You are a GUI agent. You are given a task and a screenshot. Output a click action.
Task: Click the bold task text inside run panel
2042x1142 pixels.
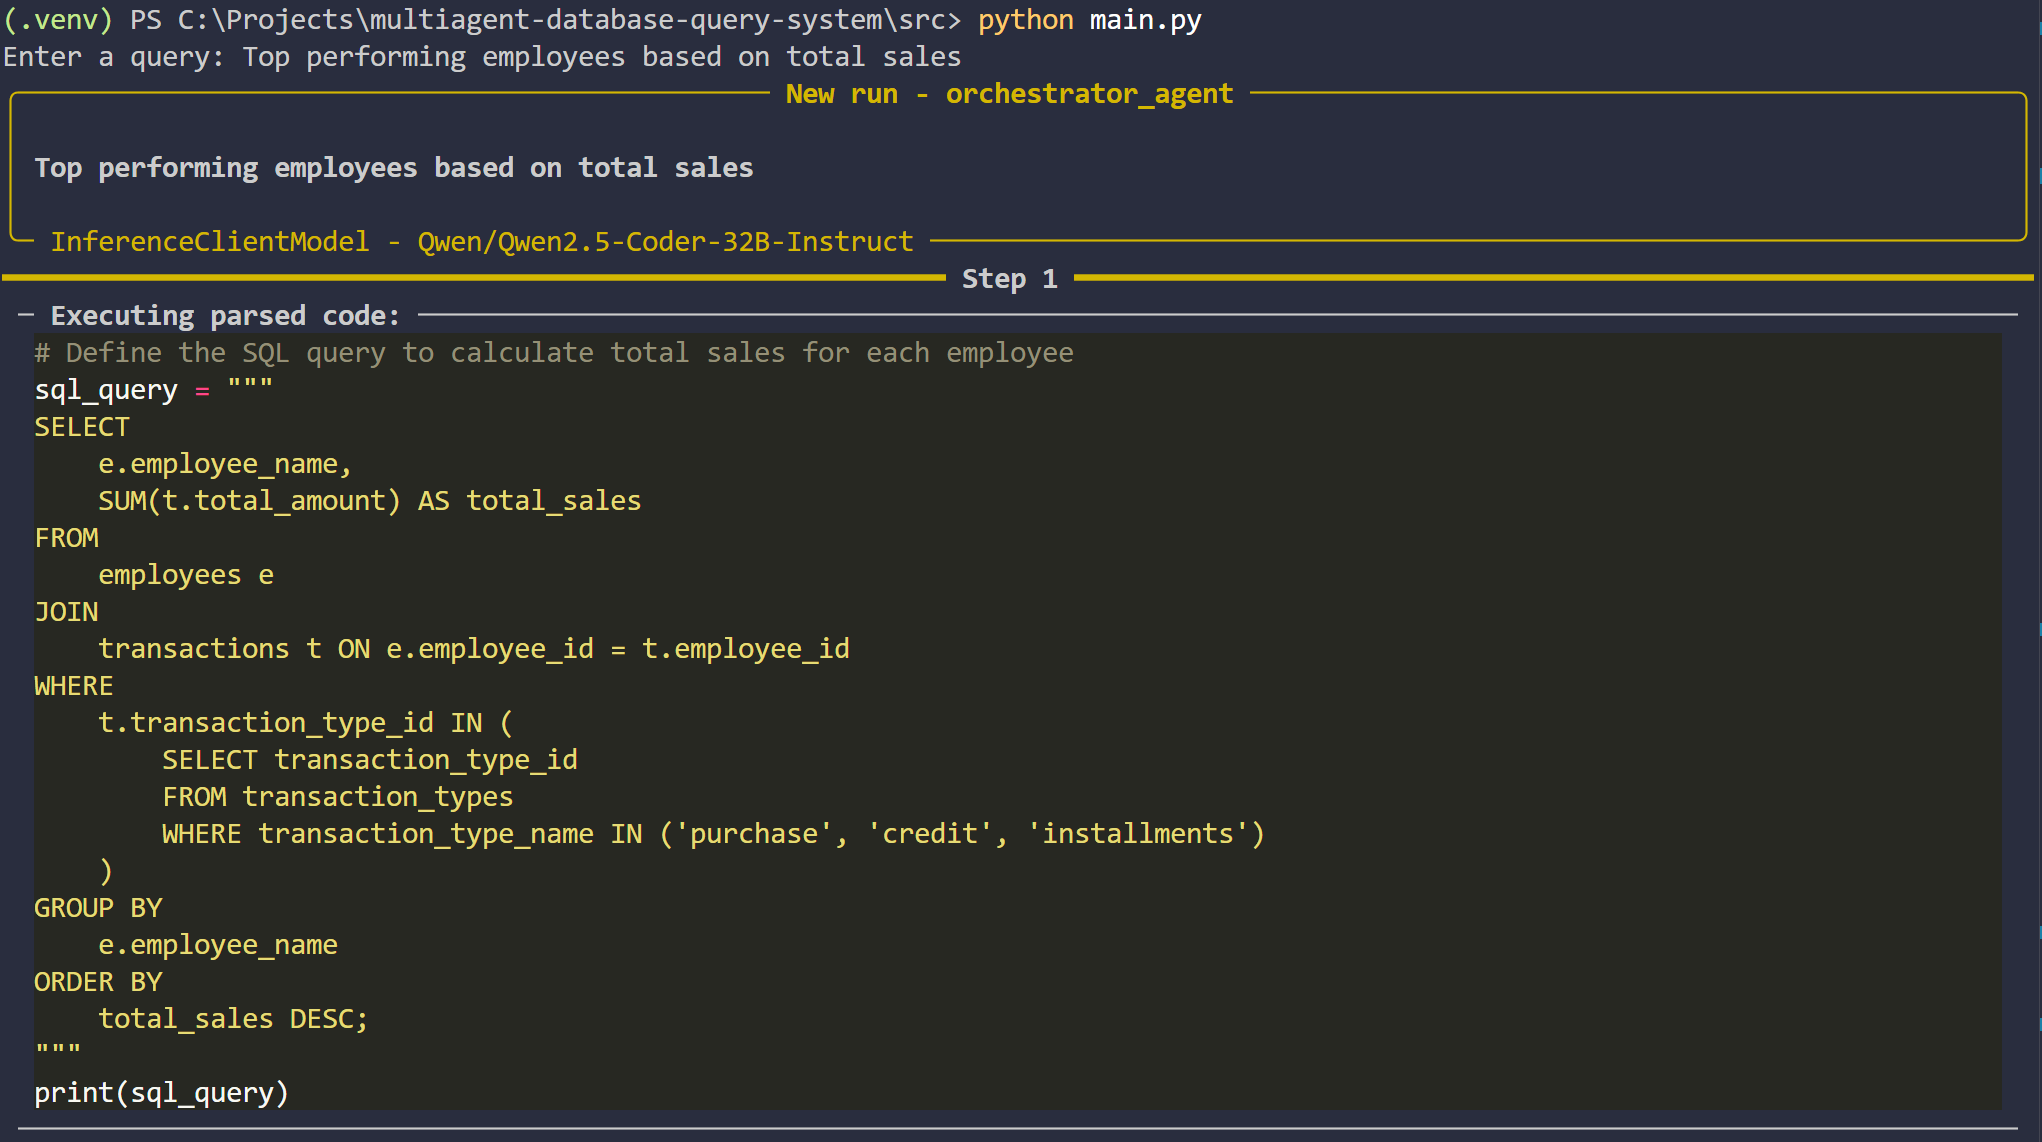click(x=394, y=168)
